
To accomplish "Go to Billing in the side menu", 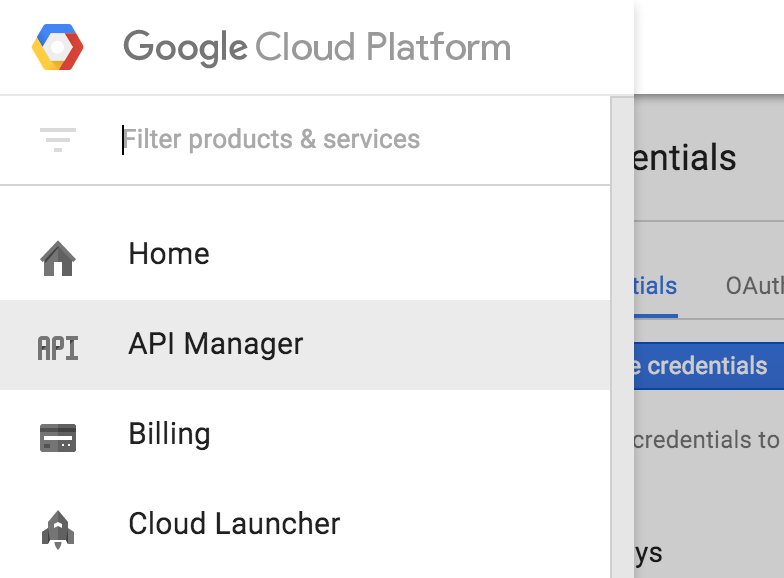I will [x=305, y=434].
